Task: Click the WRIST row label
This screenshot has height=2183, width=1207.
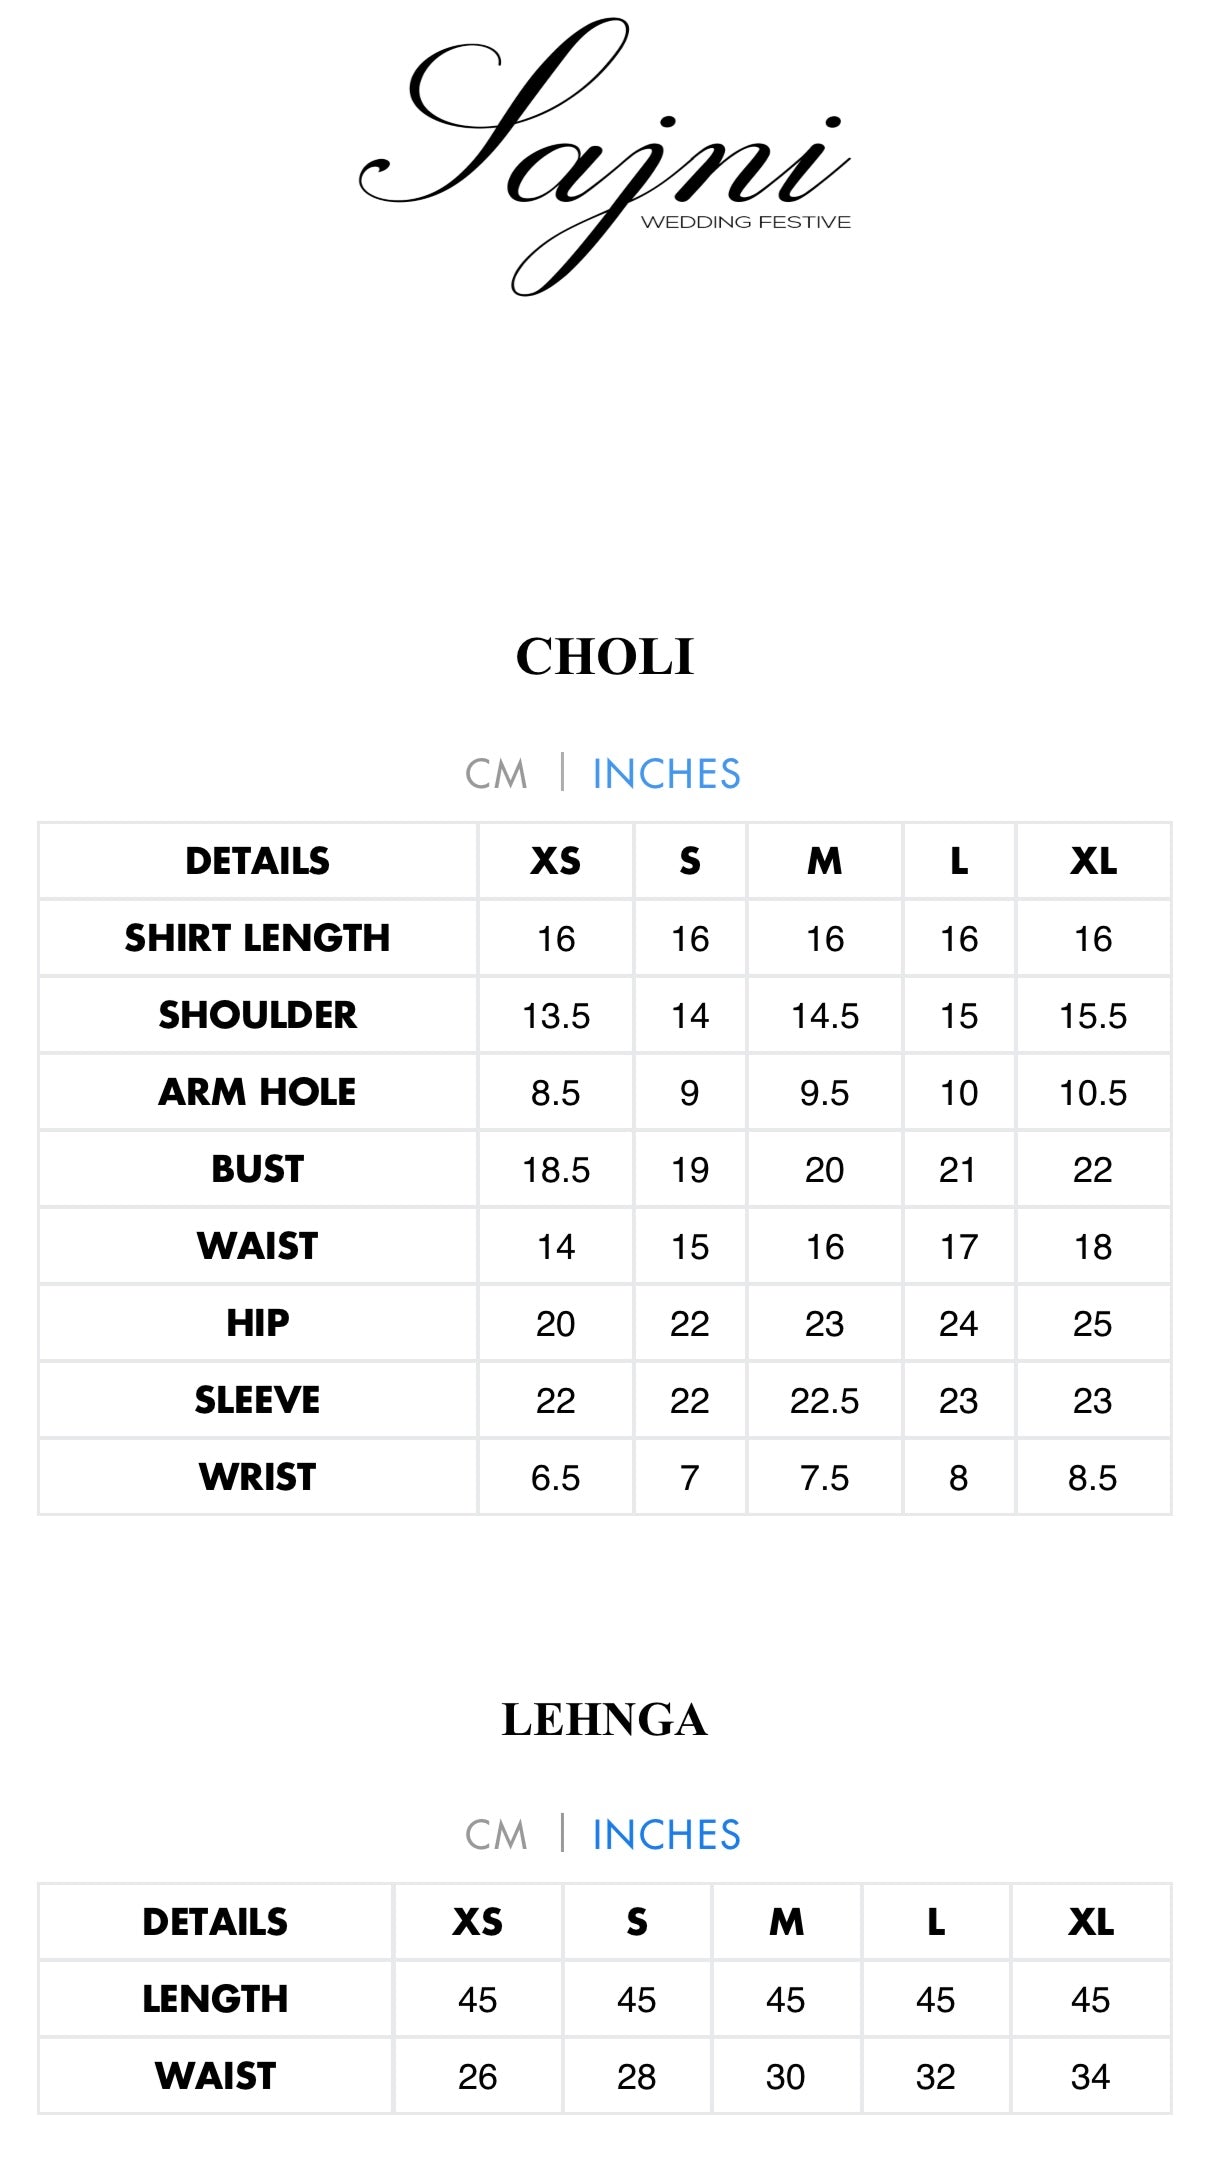Action: point(257,1477)
